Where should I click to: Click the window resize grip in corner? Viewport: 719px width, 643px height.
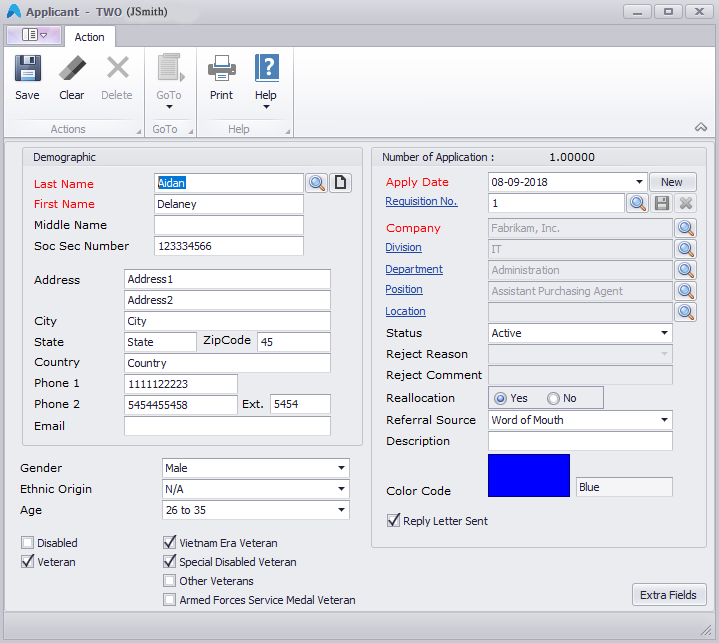[706, 631]
